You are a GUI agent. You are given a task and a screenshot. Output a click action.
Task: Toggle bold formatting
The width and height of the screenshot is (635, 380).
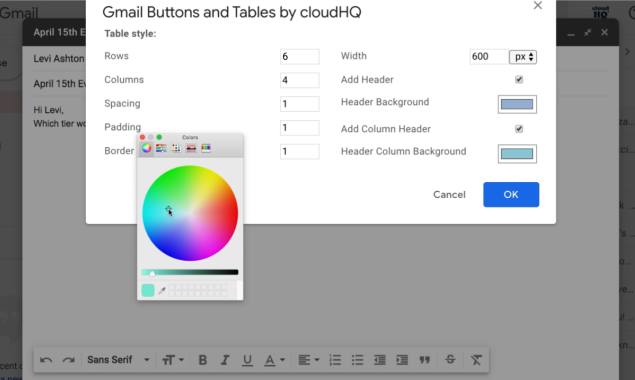202,360
